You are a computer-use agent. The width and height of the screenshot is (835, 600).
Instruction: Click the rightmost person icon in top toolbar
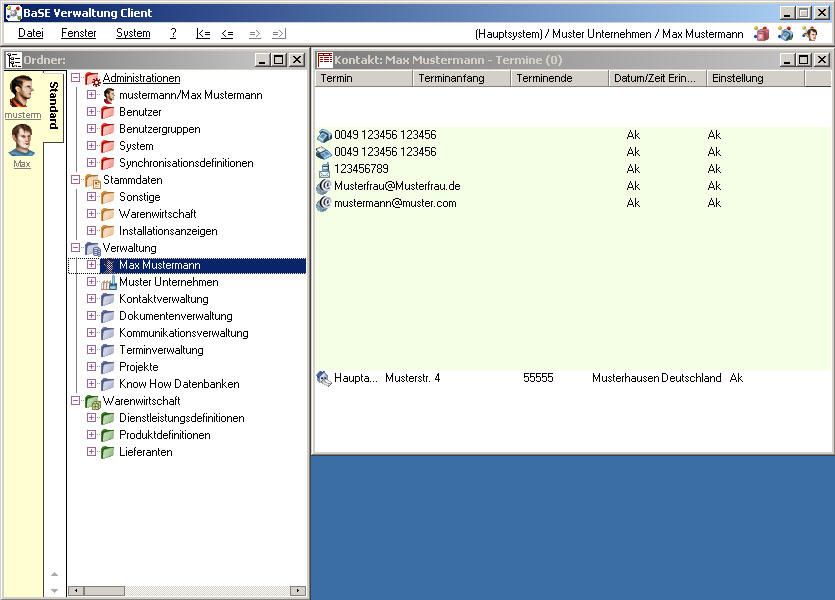pyautogui.click(x=810, y=33)
